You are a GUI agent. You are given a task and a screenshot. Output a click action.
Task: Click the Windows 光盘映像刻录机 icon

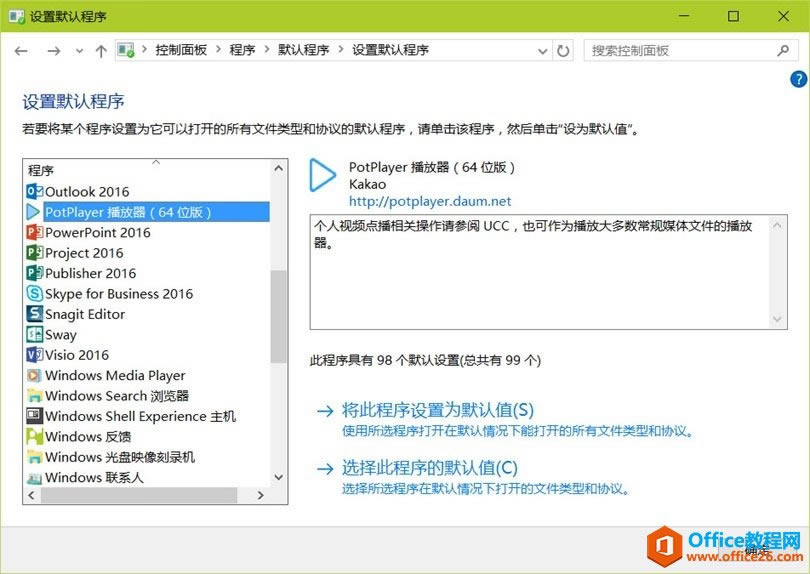click(34, 457)
